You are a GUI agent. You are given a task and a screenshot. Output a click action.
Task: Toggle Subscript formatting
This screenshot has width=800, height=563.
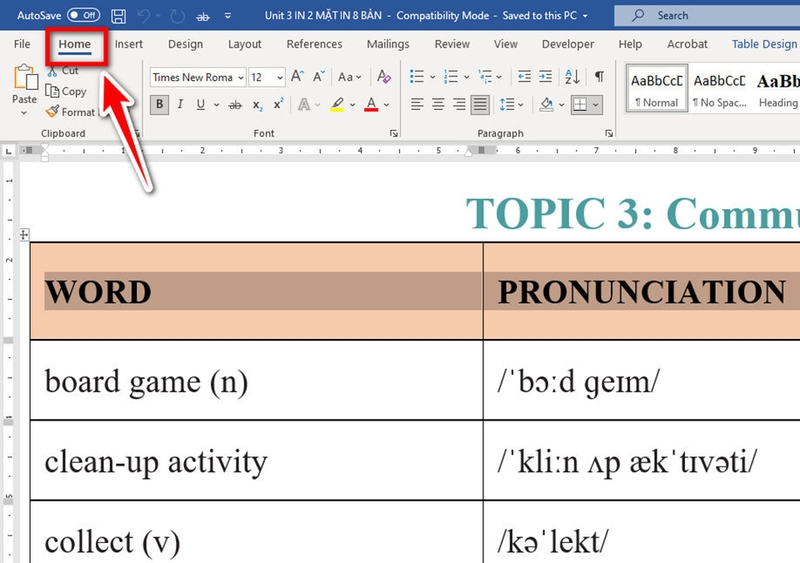(x=258, y=105)
